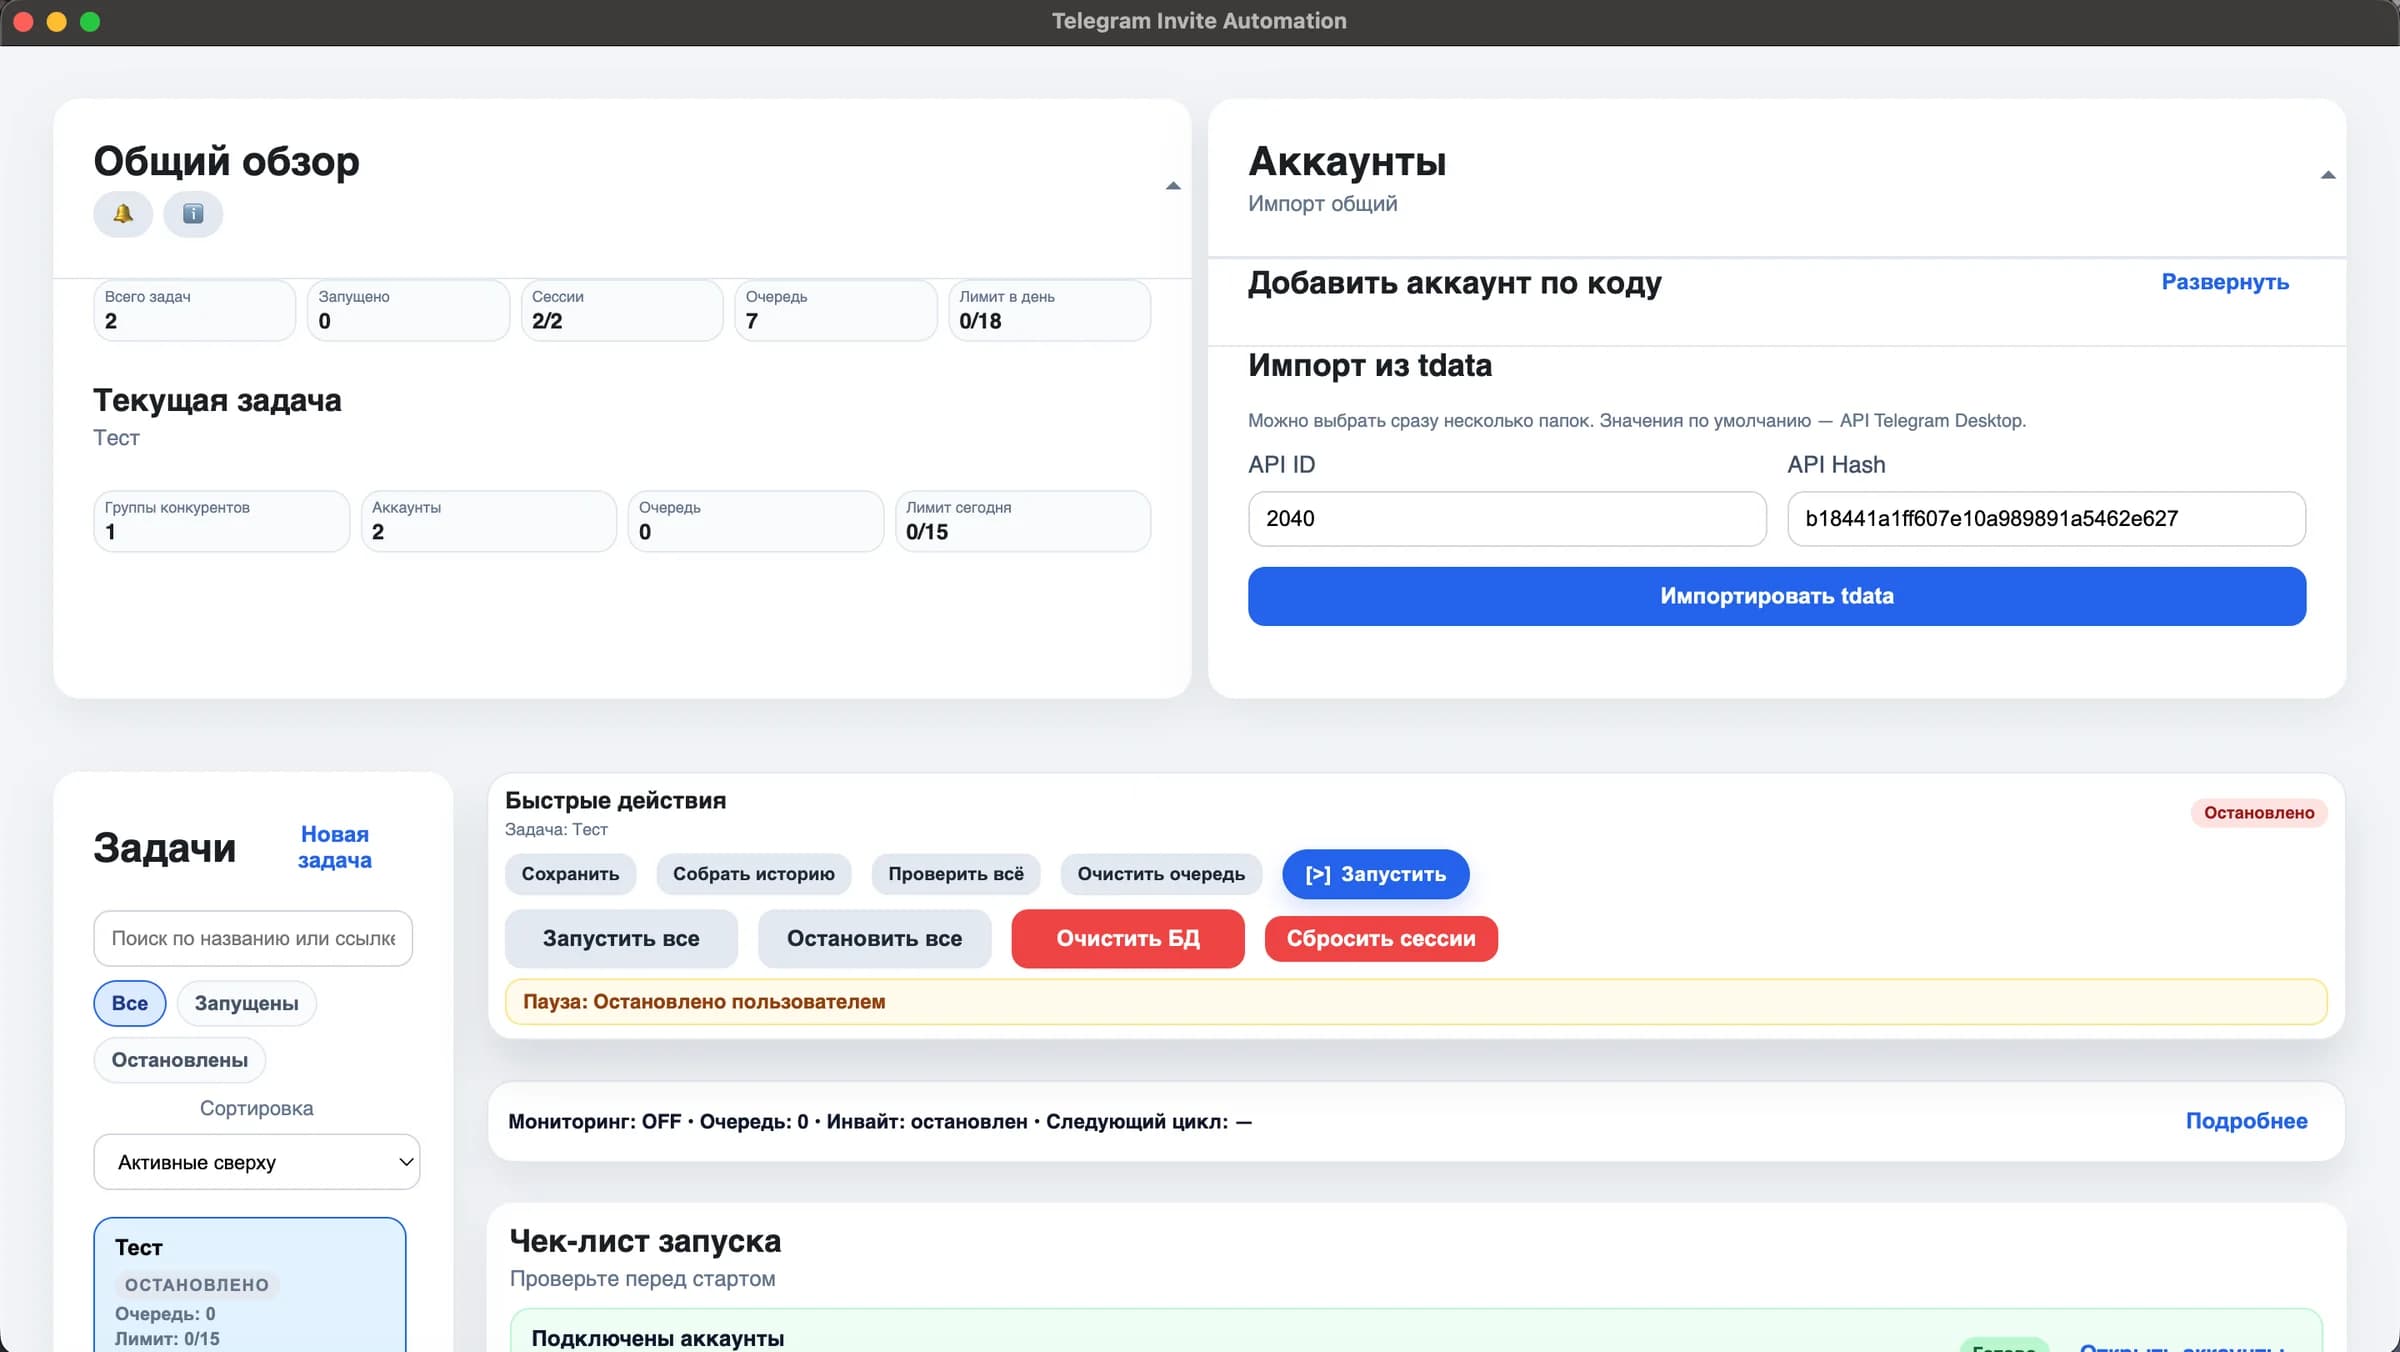
Task: Create a task via Новая задача link
Action: [335, 847]
